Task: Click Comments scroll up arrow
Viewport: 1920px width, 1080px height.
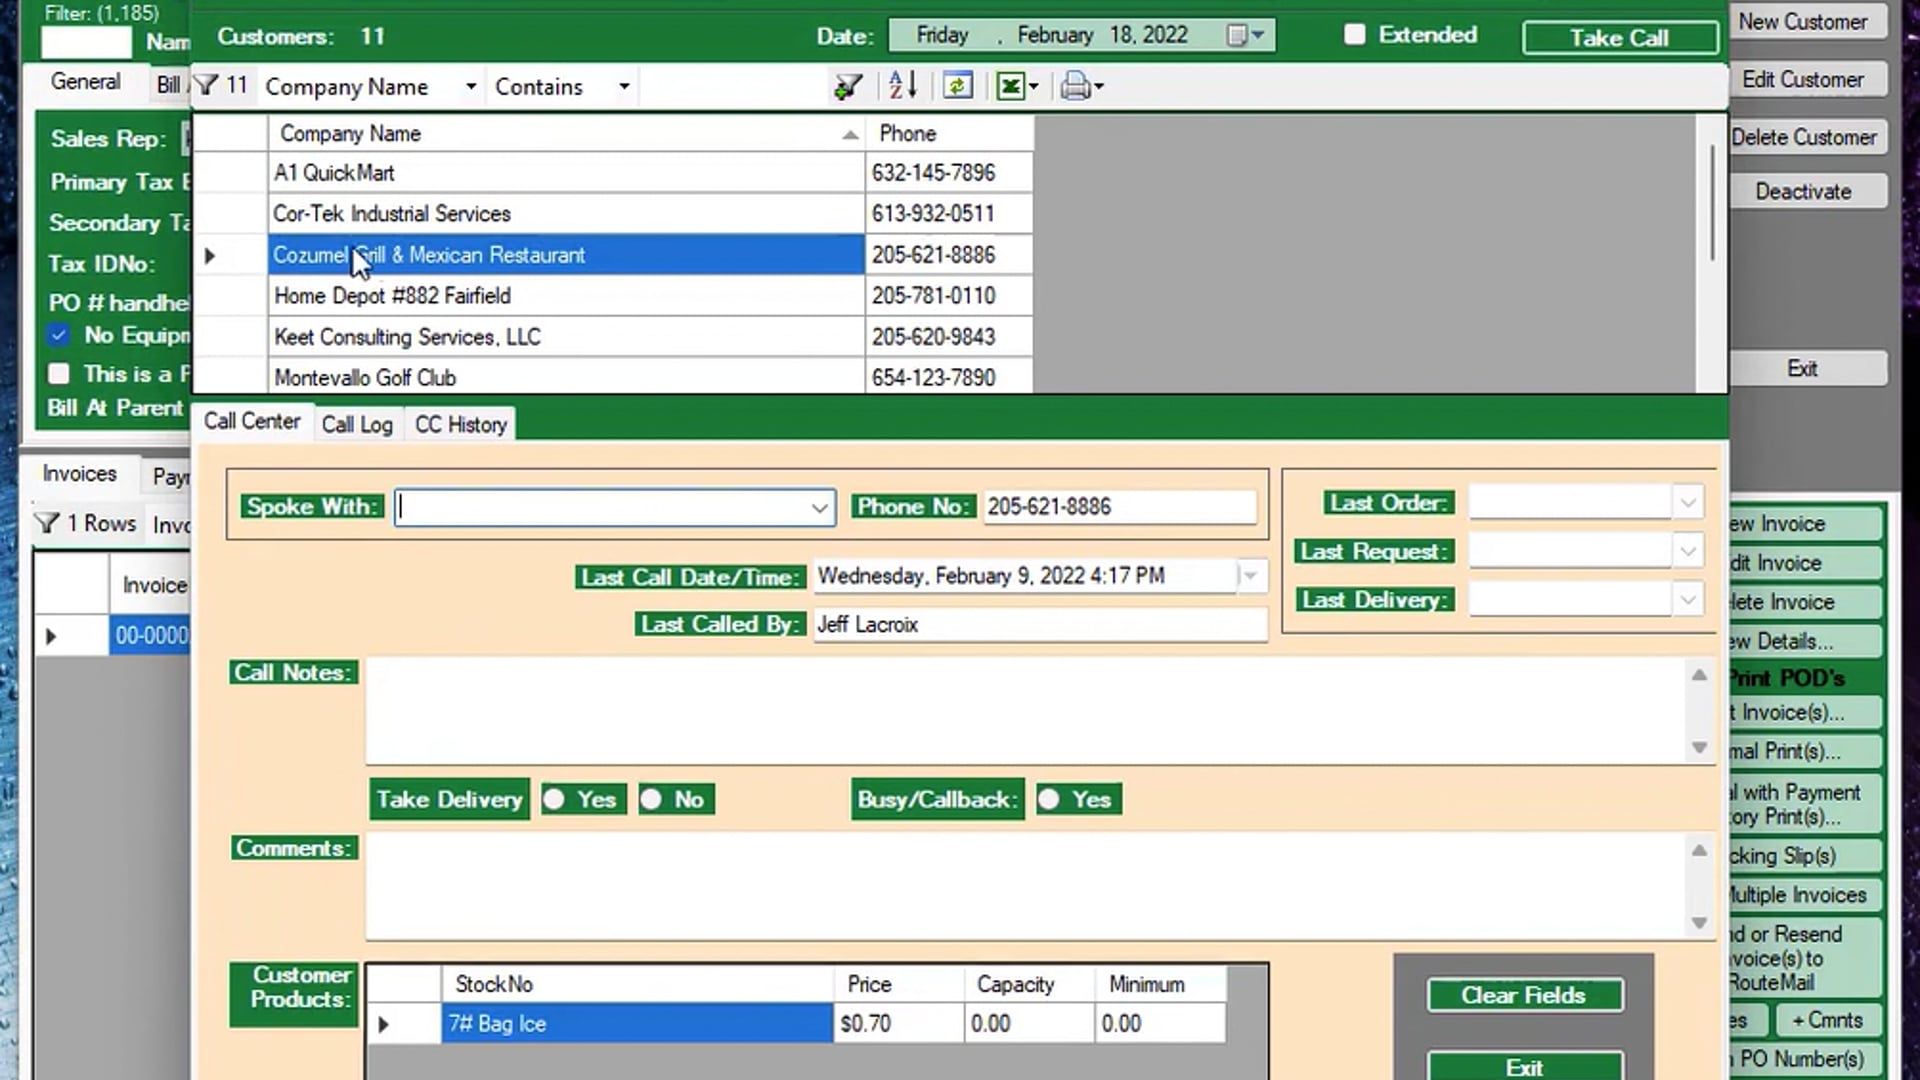Action: tap(1699, 850)
